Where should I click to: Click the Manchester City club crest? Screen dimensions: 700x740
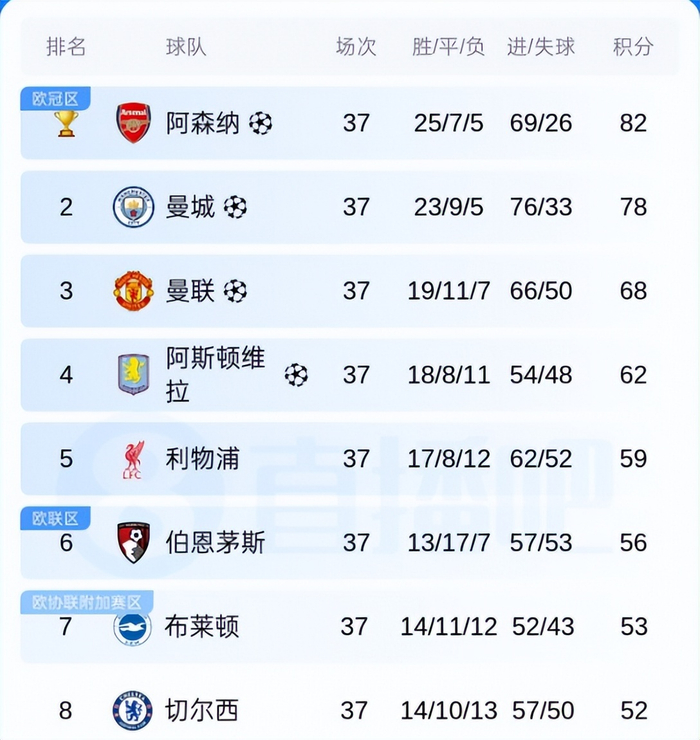point(134,207)
